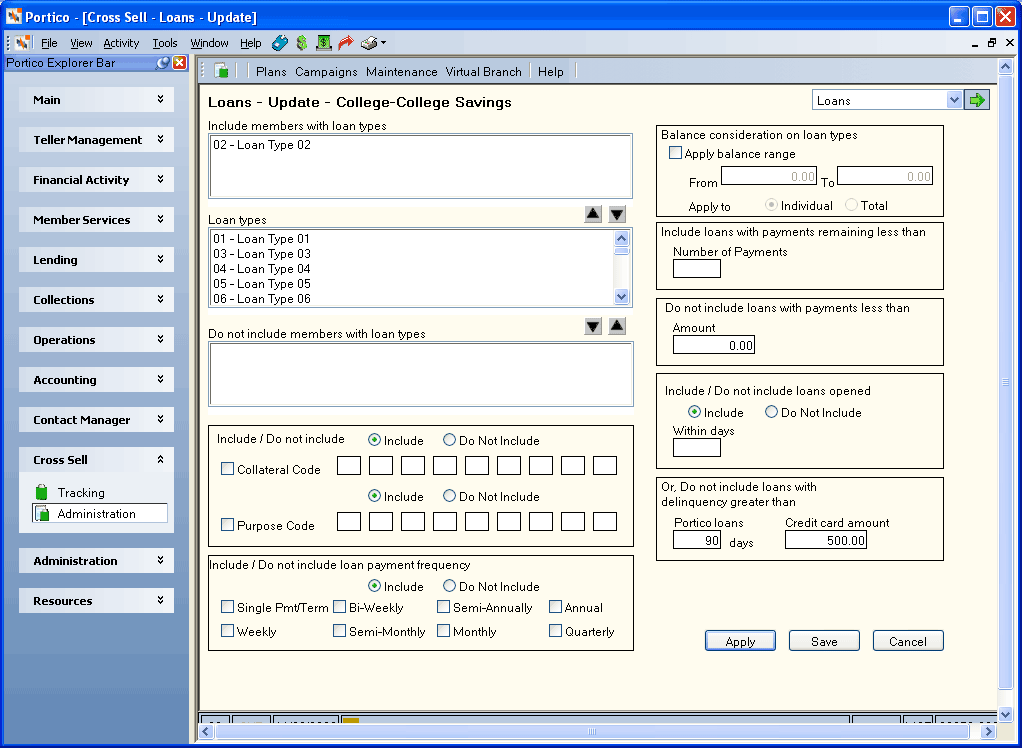1022x748 pixels.
Task: Tick the Bi-Weekly payment frequency checkbox
Action: click(340, 607)
